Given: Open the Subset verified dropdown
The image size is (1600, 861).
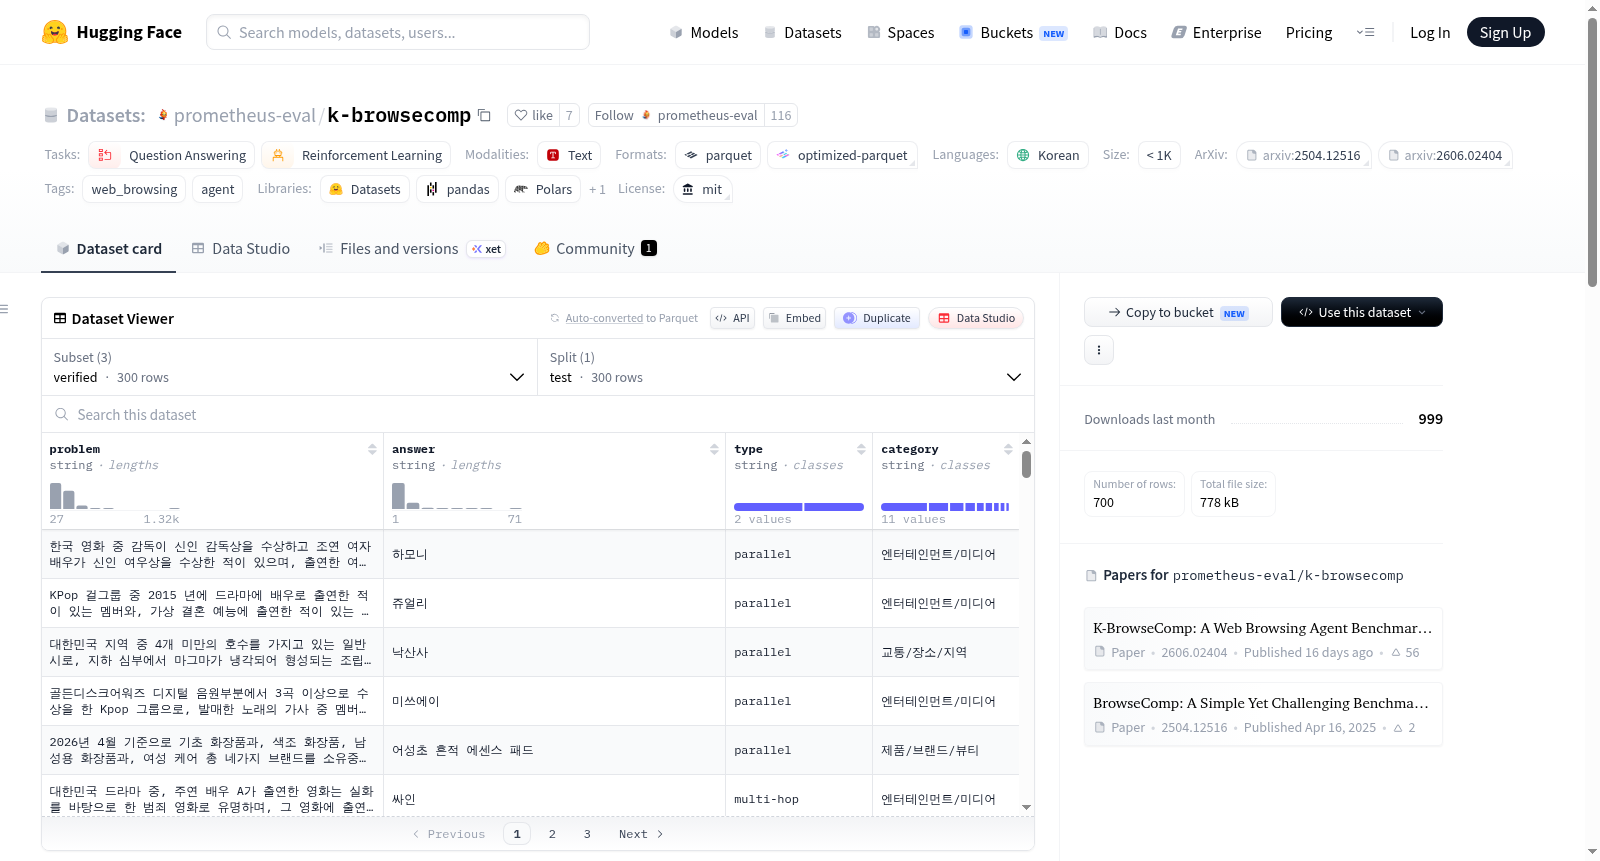Looking at the screenshot, I should click(x=289, y=367).
